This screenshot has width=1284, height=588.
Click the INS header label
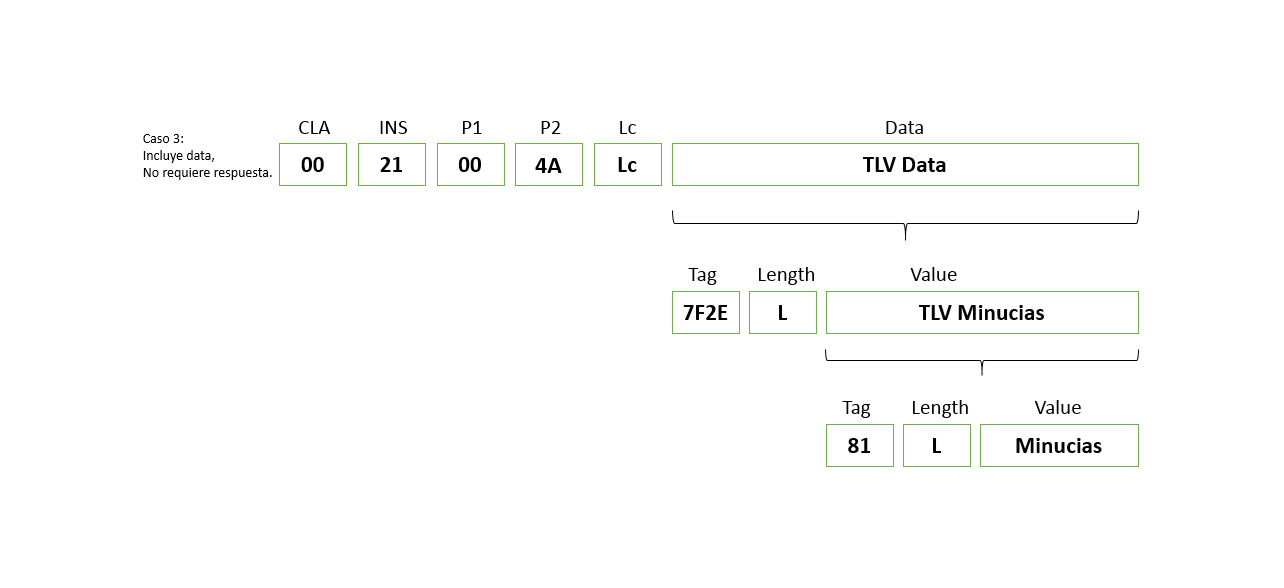392,128
